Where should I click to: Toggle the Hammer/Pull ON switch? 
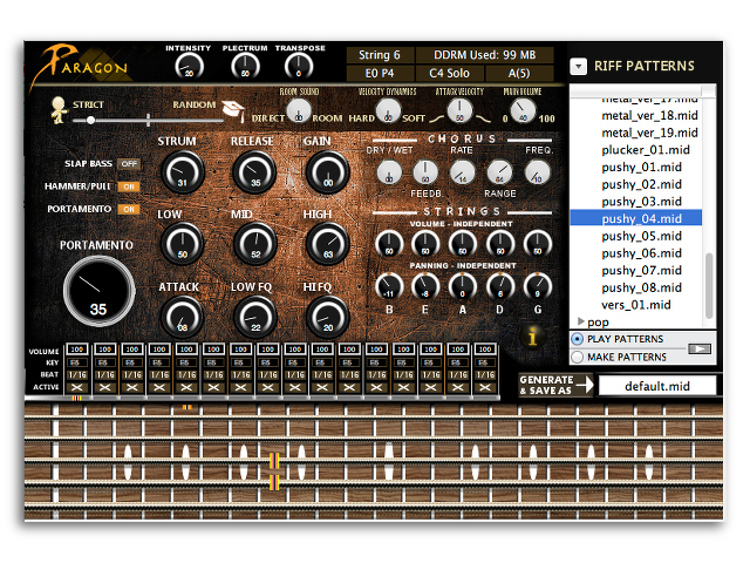(129, 187)
